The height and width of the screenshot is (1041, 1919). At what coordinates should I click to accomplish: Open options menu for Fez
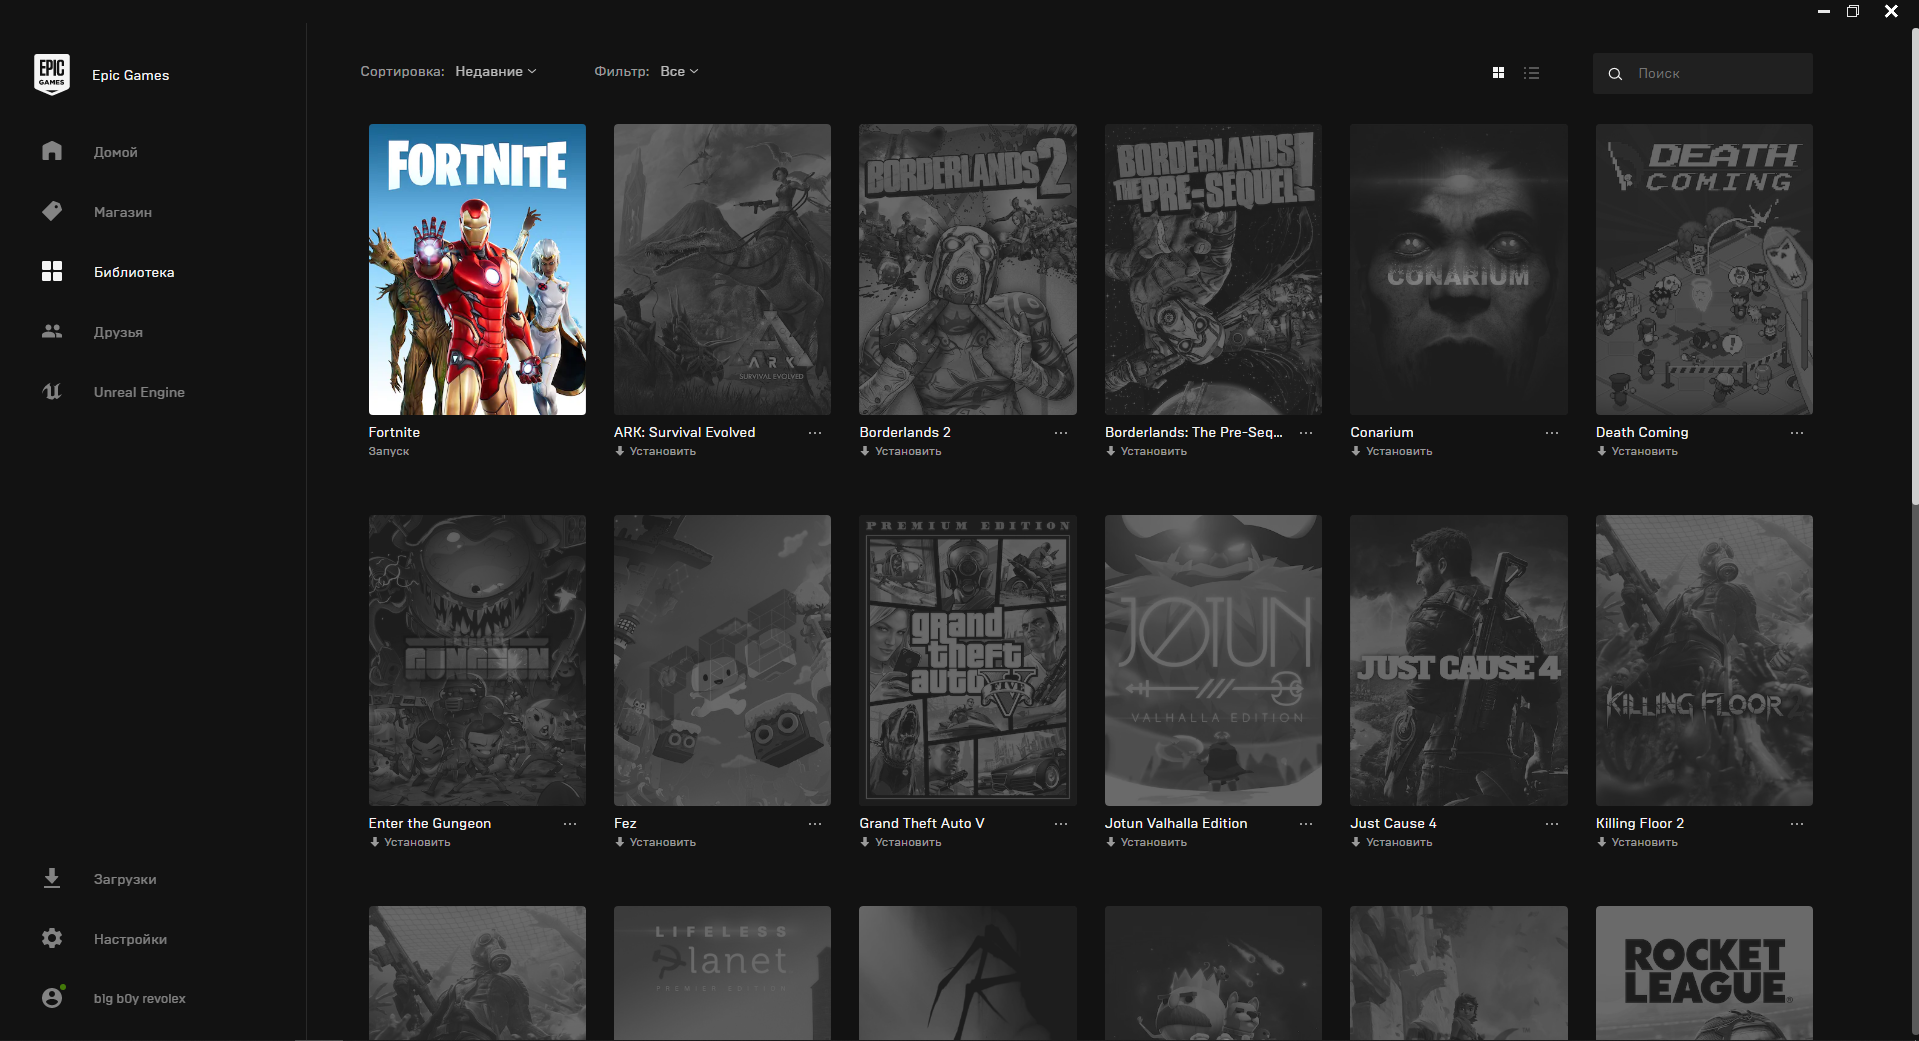point(815,824)
